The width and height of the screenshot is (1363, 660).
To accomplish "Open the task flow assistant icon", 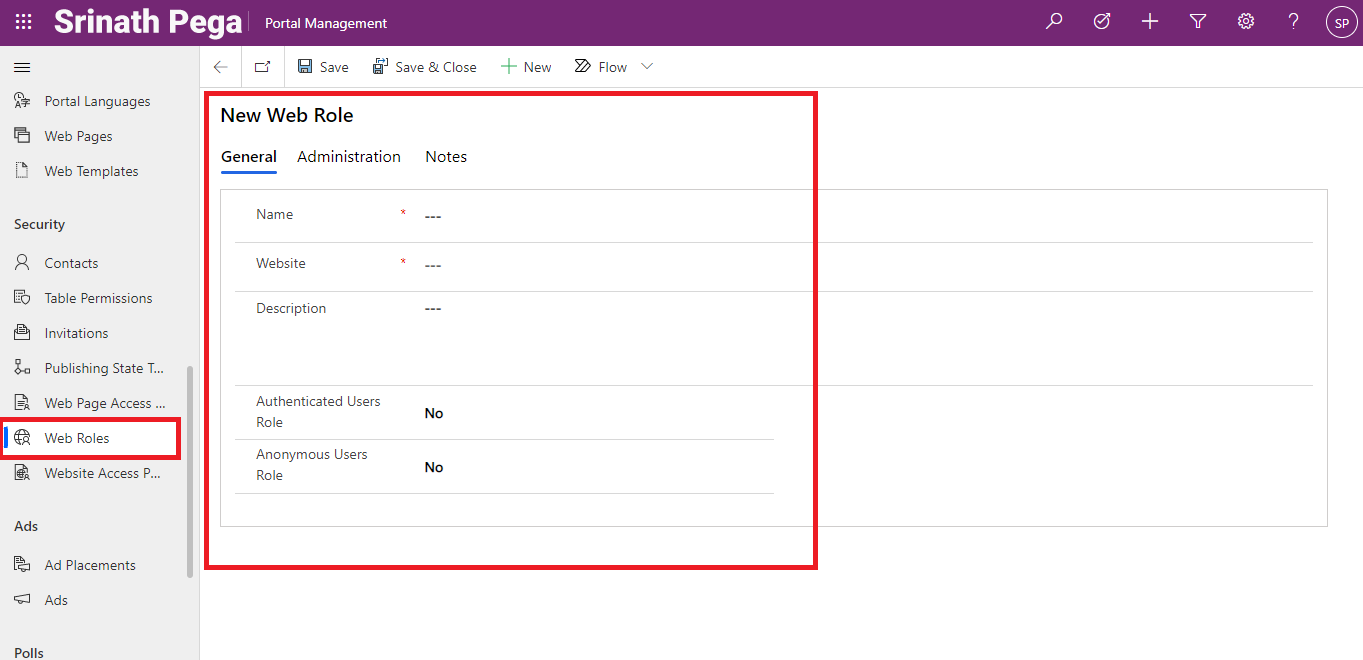I will coord(1102,22).
